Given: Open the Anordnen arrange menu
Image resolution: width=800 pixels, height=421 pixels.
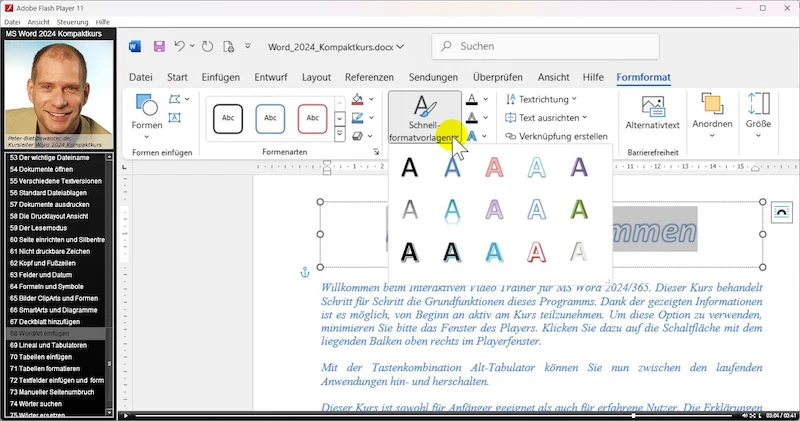Looking at the screenshot, I should coord(712,115).
